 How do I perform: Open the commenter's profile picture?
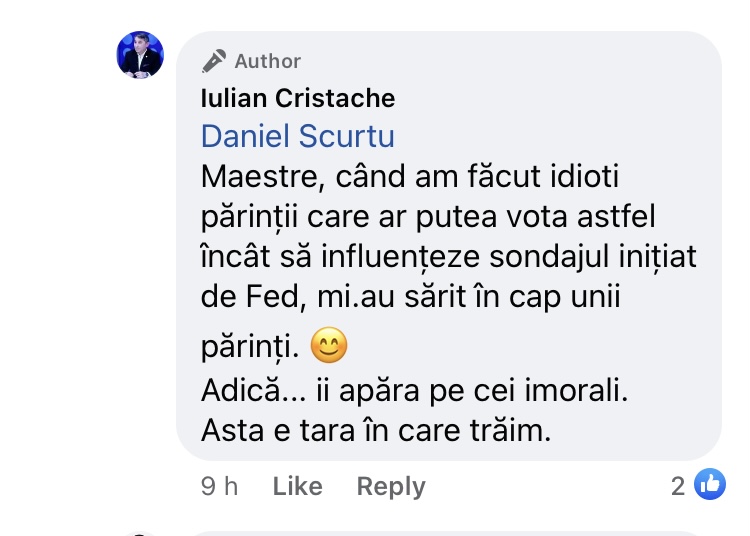(x=141, y=55)
